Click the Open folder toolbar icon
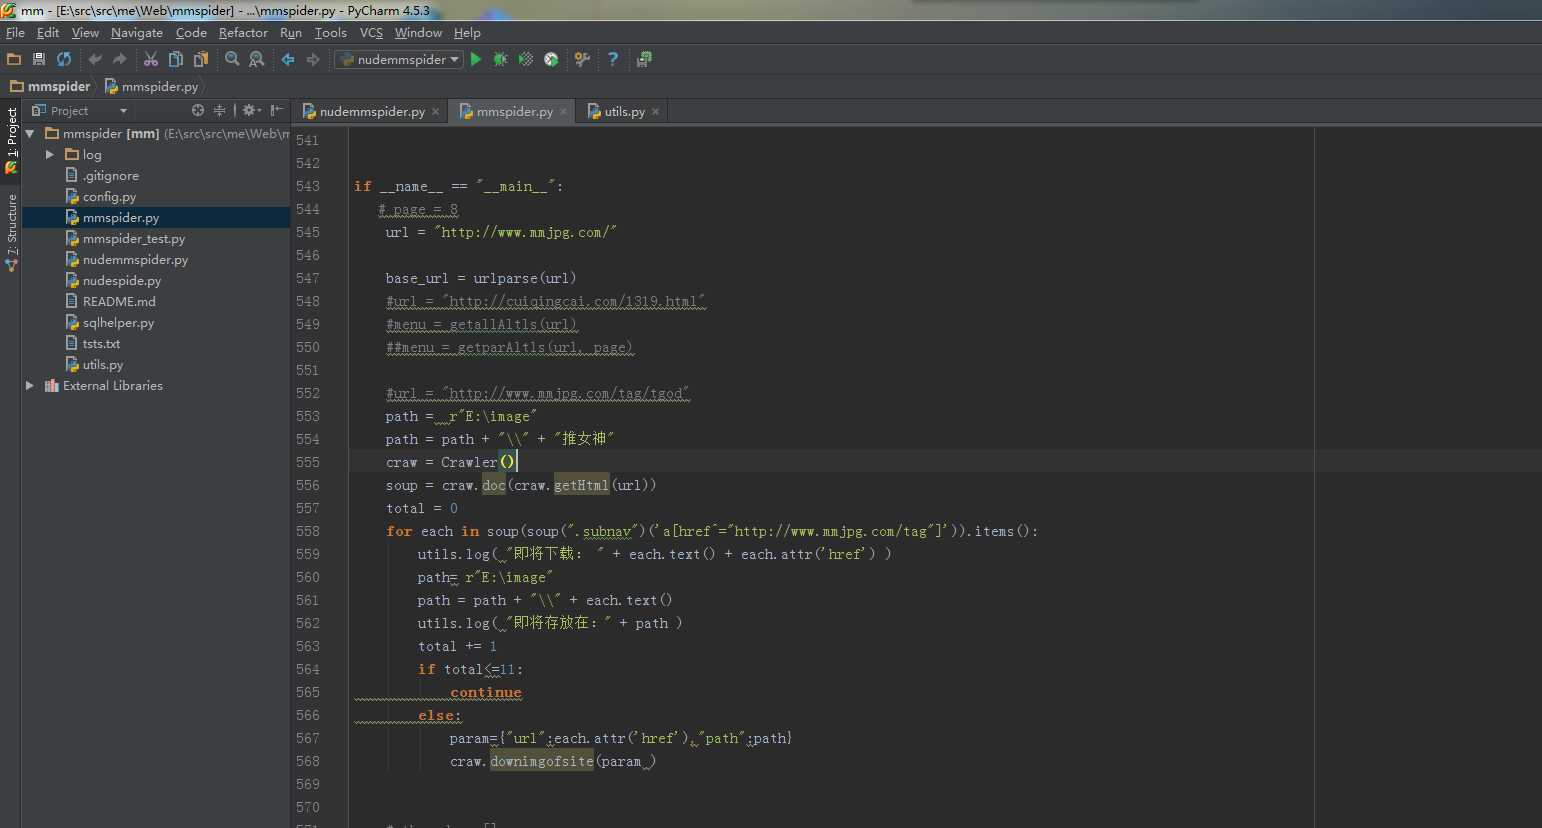 pyautogui.click(x=14, y=59)
